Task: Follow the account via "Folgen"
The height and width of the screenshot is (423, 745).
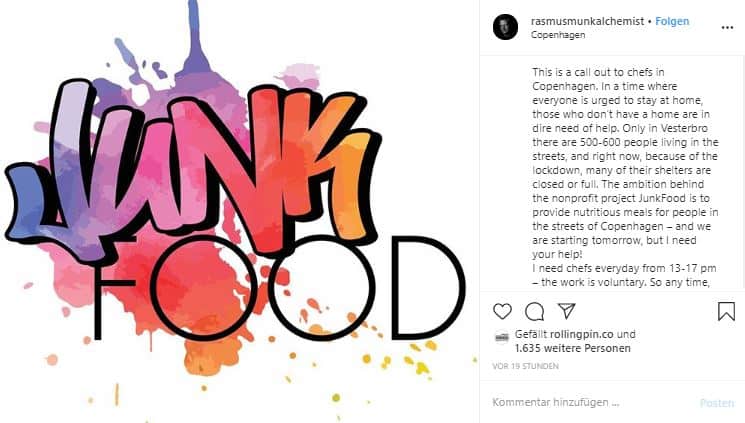Action: 672,20
